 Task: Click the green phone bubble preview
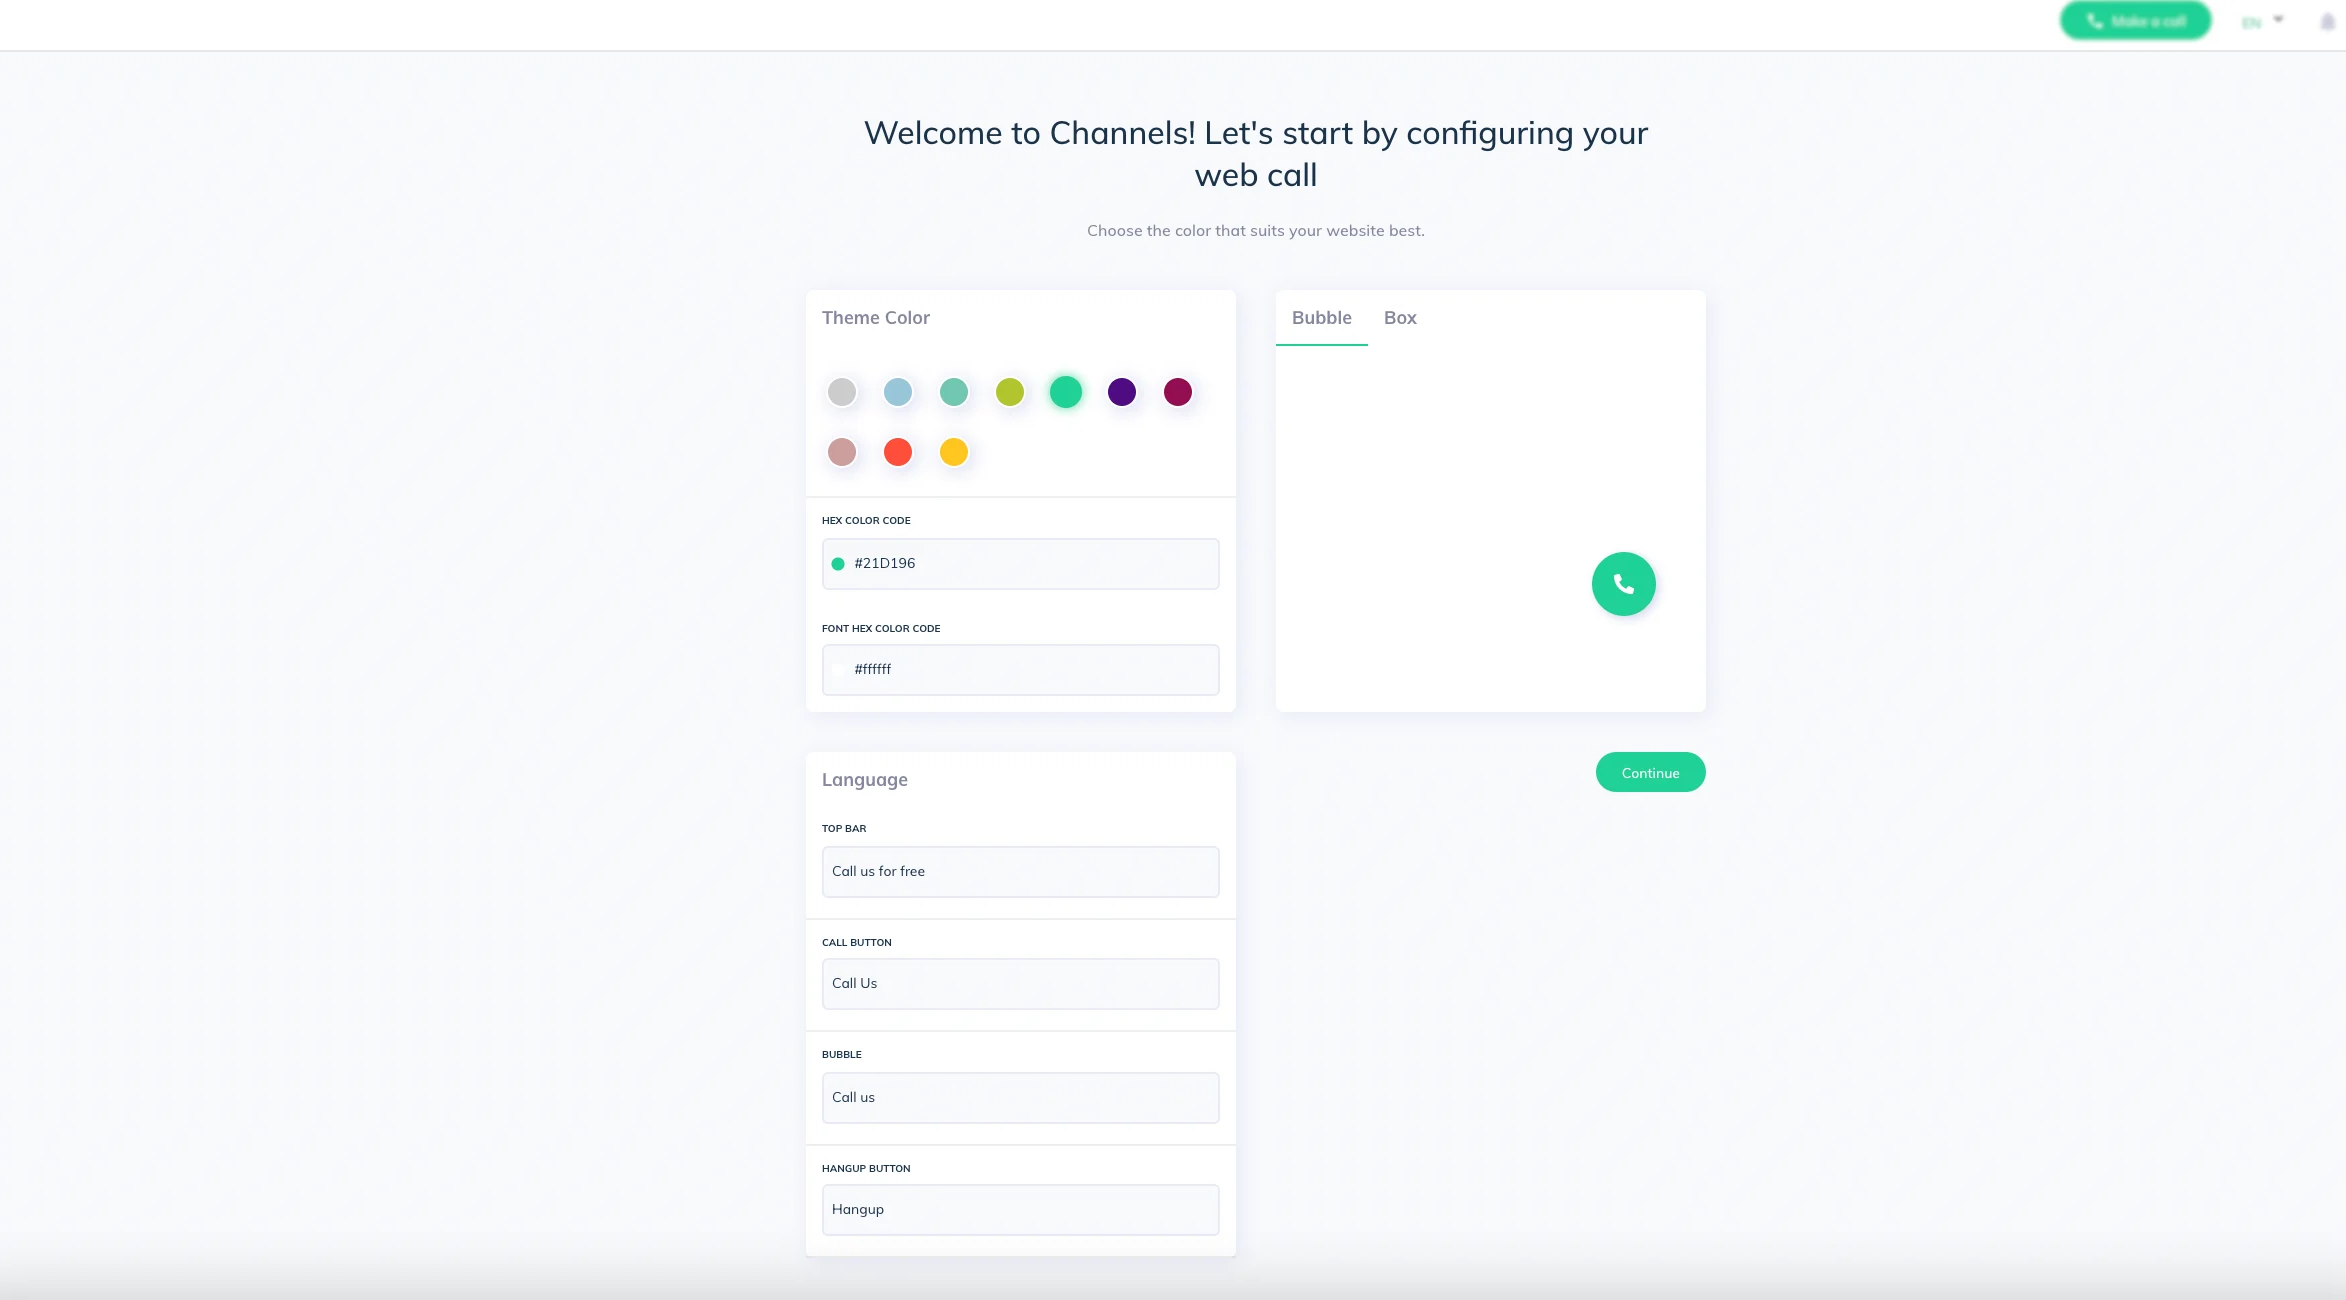click(1623, 584)
